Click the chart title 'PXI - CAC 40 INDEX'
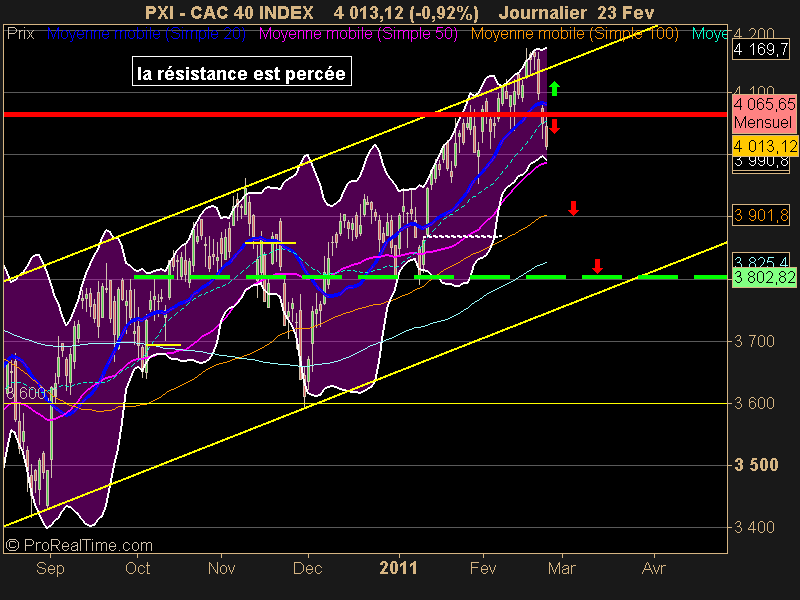This screenshot has width=800, height=600. [229, 12]
